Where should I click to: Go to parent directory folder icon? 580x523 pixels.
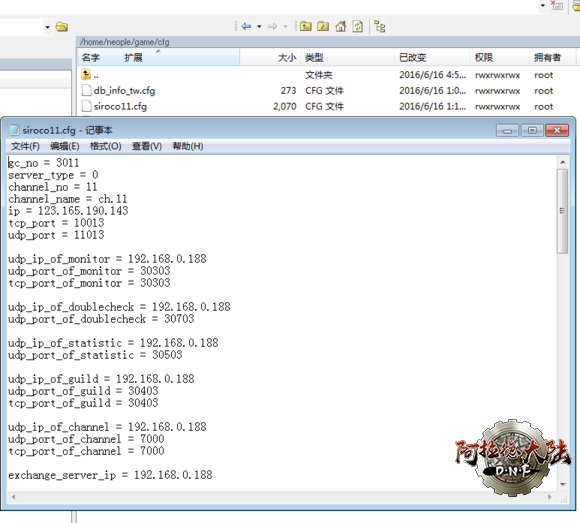[306, 26]
